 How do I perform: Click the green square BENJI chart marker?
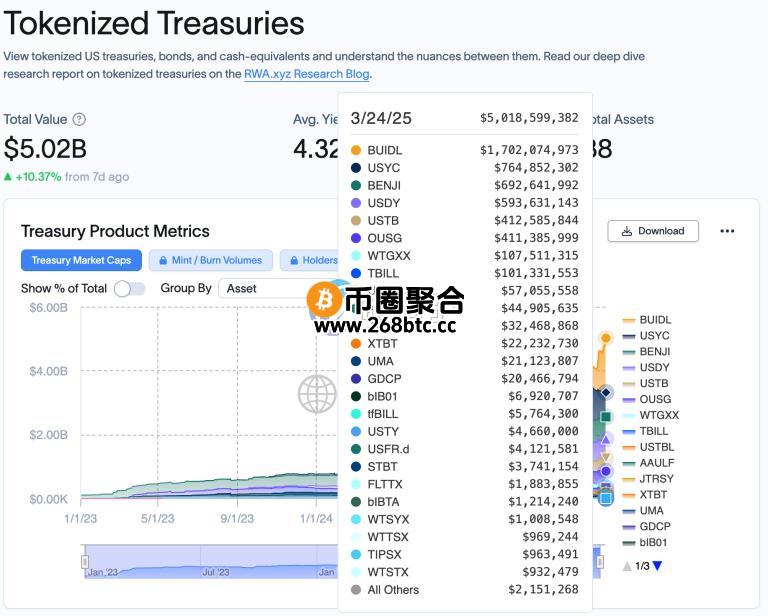click(x=606, y=417)
